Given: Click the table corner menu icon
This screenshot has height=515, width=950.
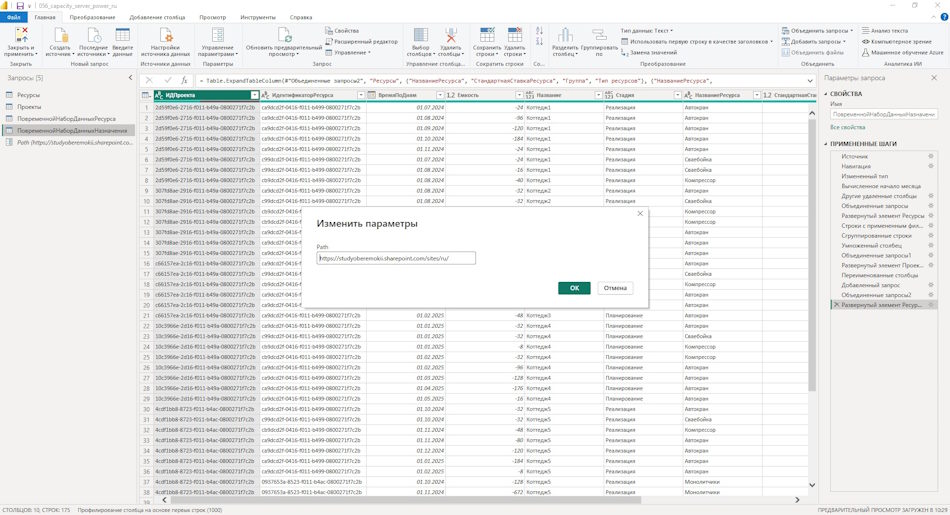Looking at the screenshot, I should (146, 95).
